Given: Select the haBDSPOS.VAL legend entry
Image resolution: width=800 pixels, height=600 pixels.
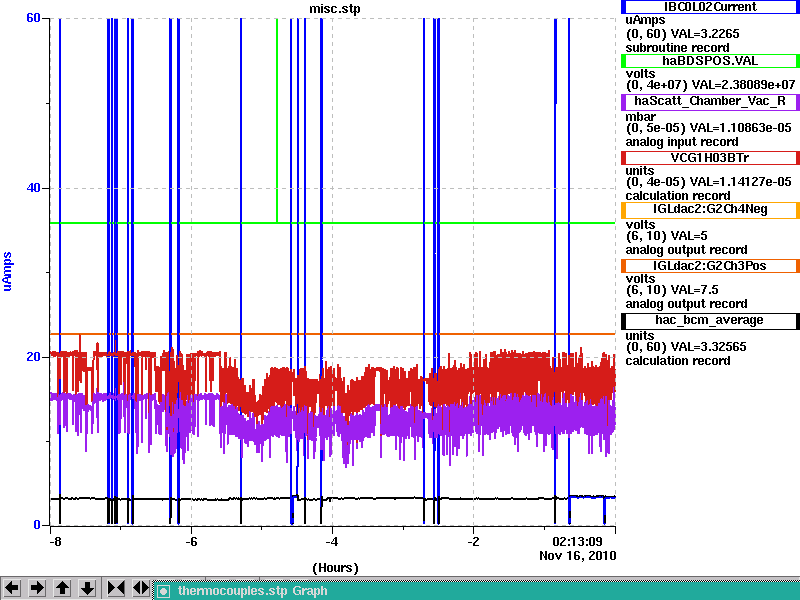Looking at the screenshot, I should 710,61.
